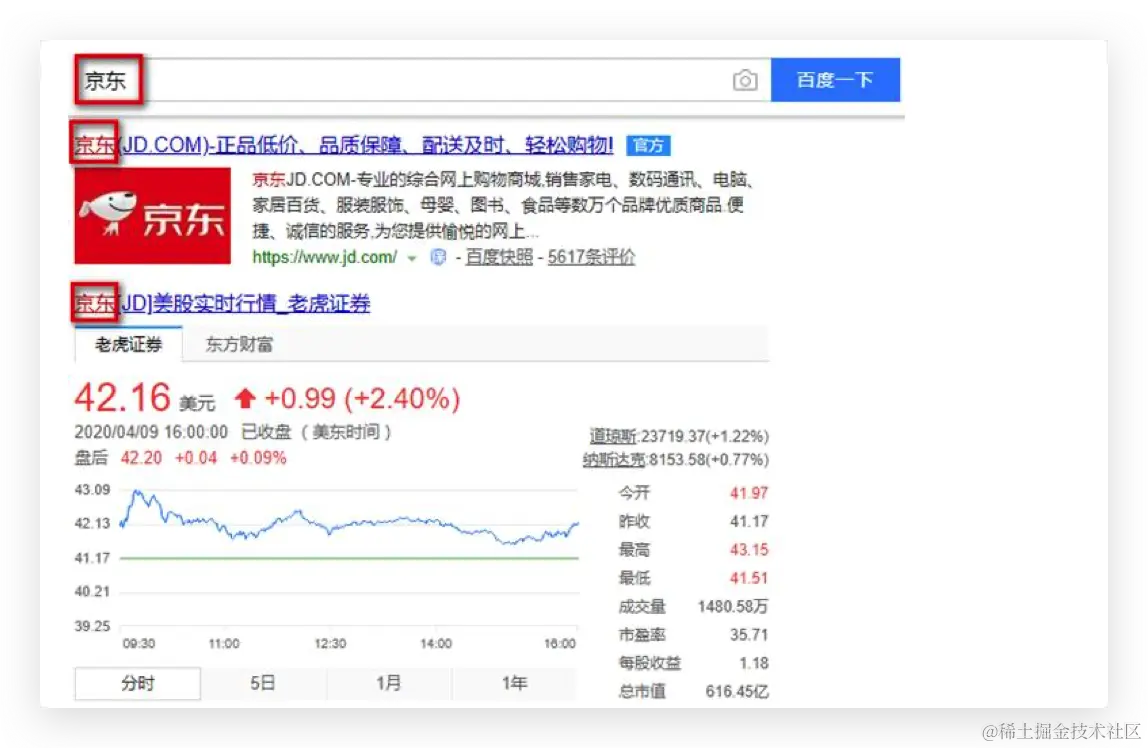Click the 已收盘 market status text
The height and width of the screenshot is (748, 1148).
(x=266, y=432)
